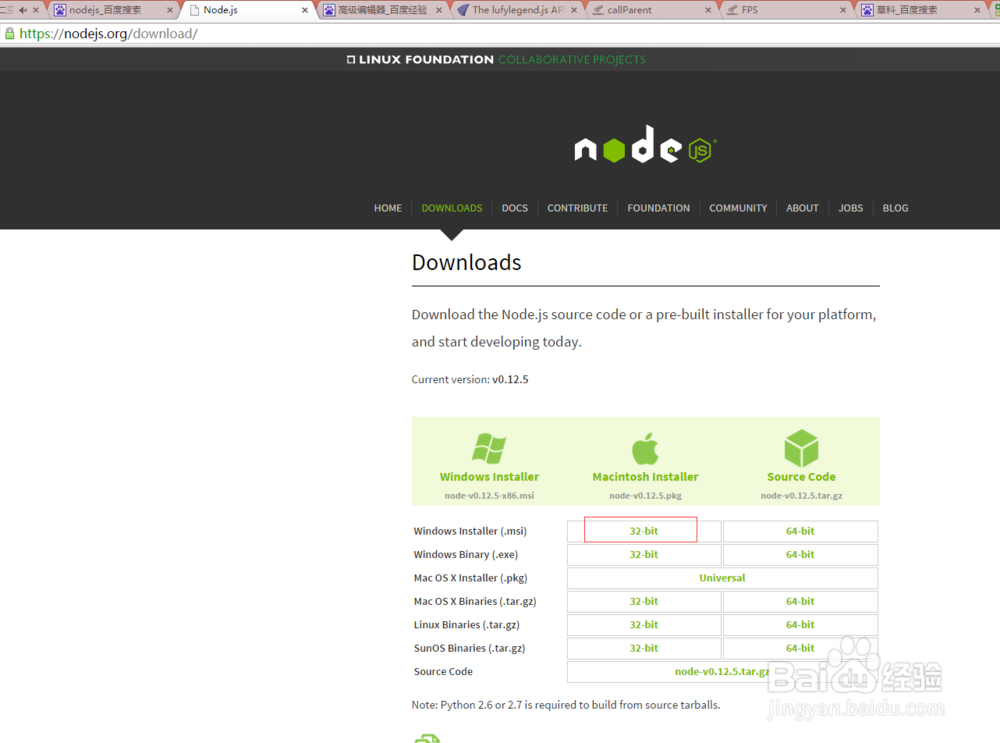
Task: Click the lufylegend.js tab favicon
Action: pos(463,10)
